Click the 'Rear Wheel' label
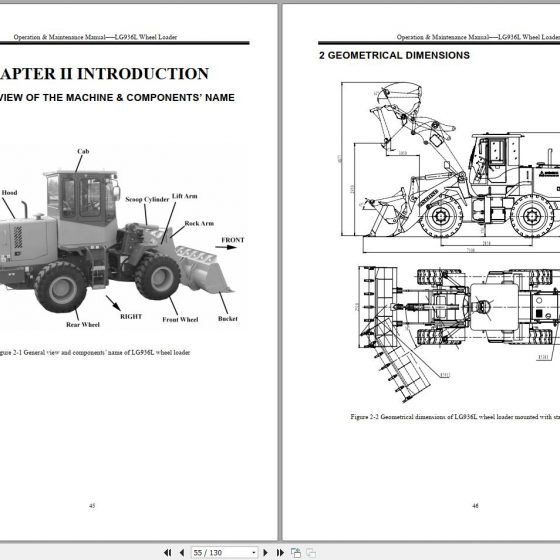Image resolution: width=560 pixels, height=560 pixels. [x=83, y=324]
